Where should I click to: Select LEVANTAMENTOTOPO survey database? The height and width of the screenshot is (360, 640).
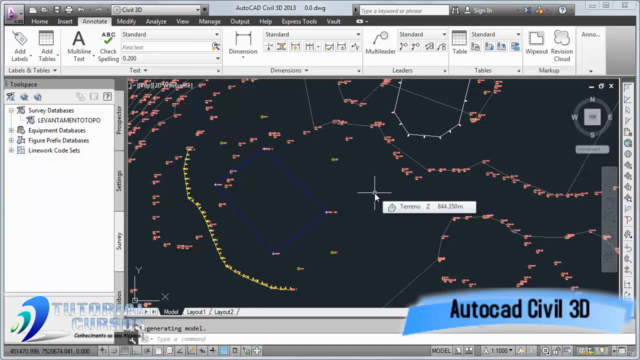tap(69, 120)
